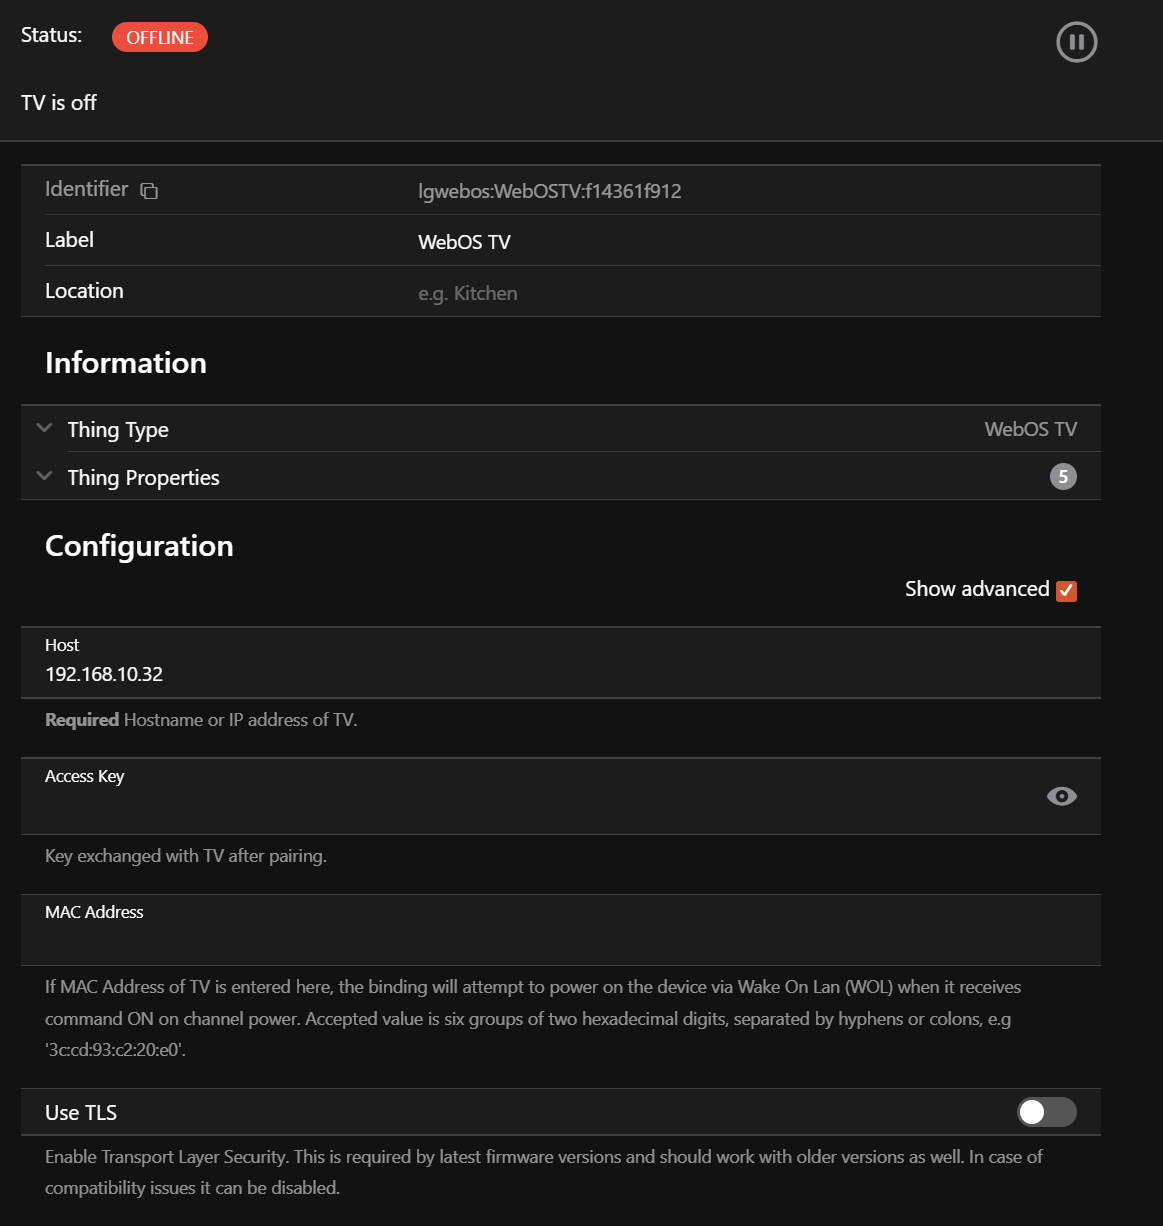Screen dimensions: 1163x1226
Task: Click into the Access Key field
Action: coord(500,804)
